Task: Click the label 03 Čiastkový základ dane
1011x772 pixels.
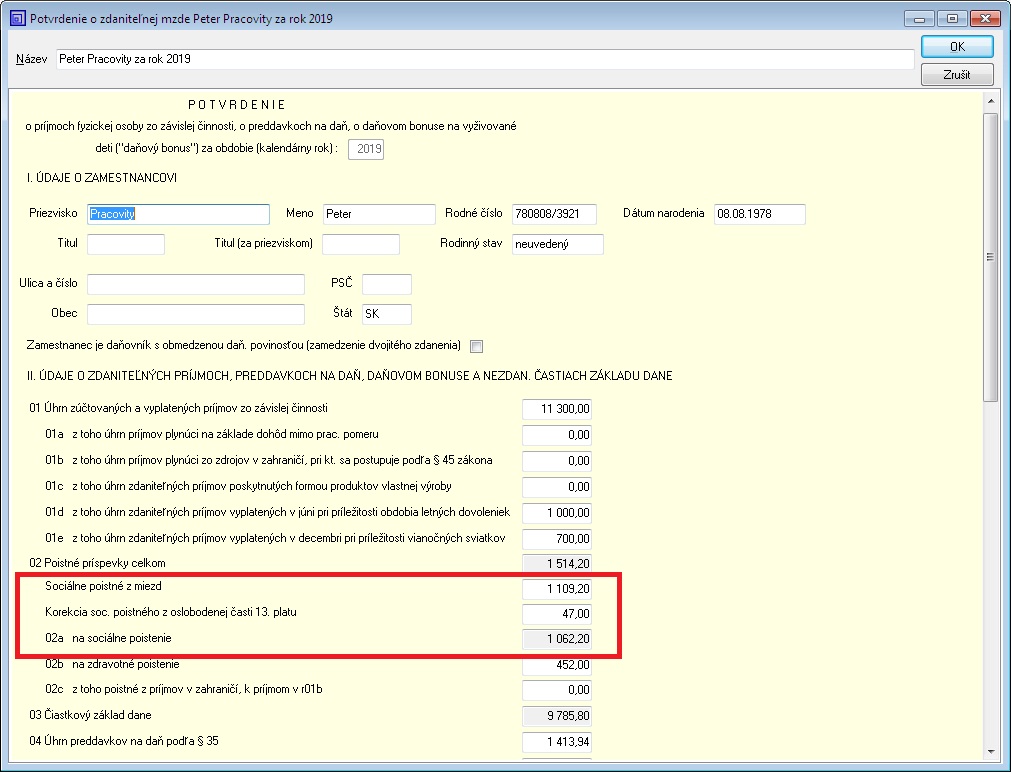Action: tap(90, 715)
